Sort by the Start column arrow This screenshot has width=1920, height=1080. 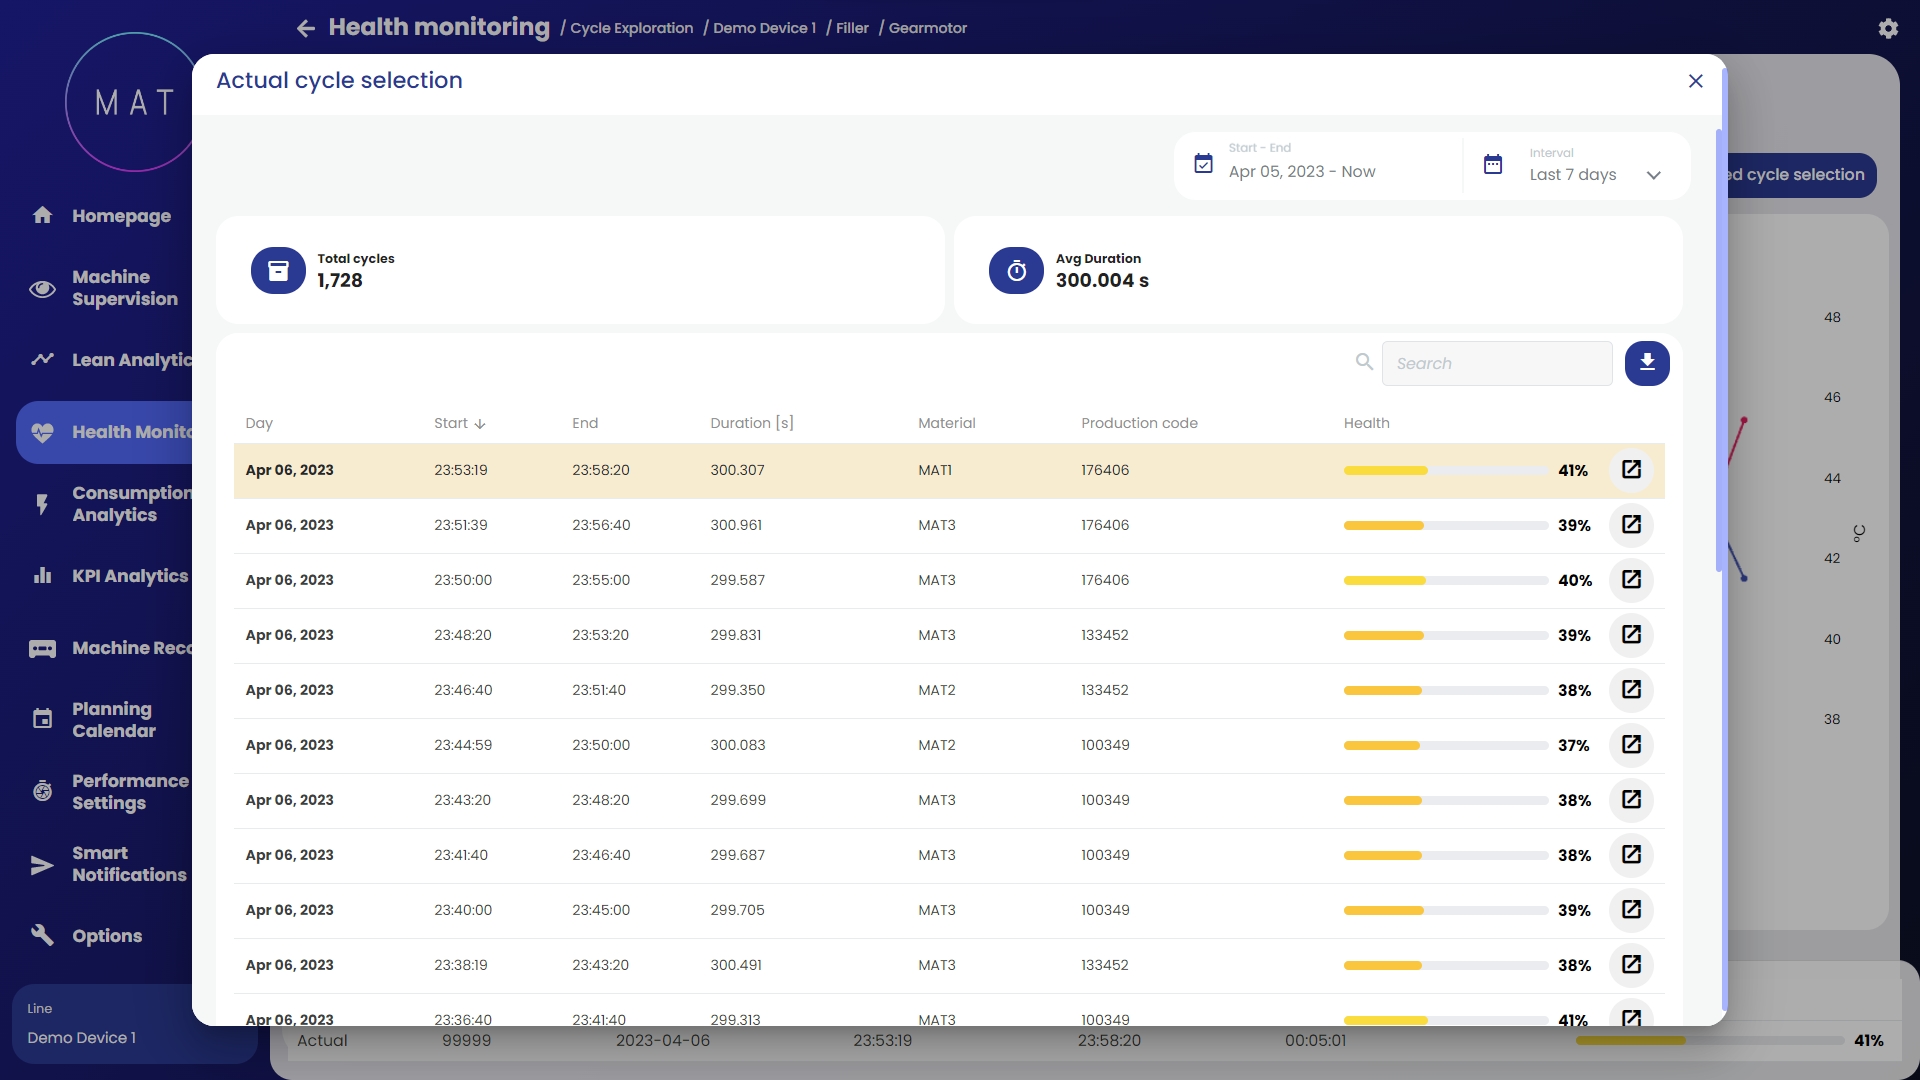pyautogui.click(x=480, y=424)
